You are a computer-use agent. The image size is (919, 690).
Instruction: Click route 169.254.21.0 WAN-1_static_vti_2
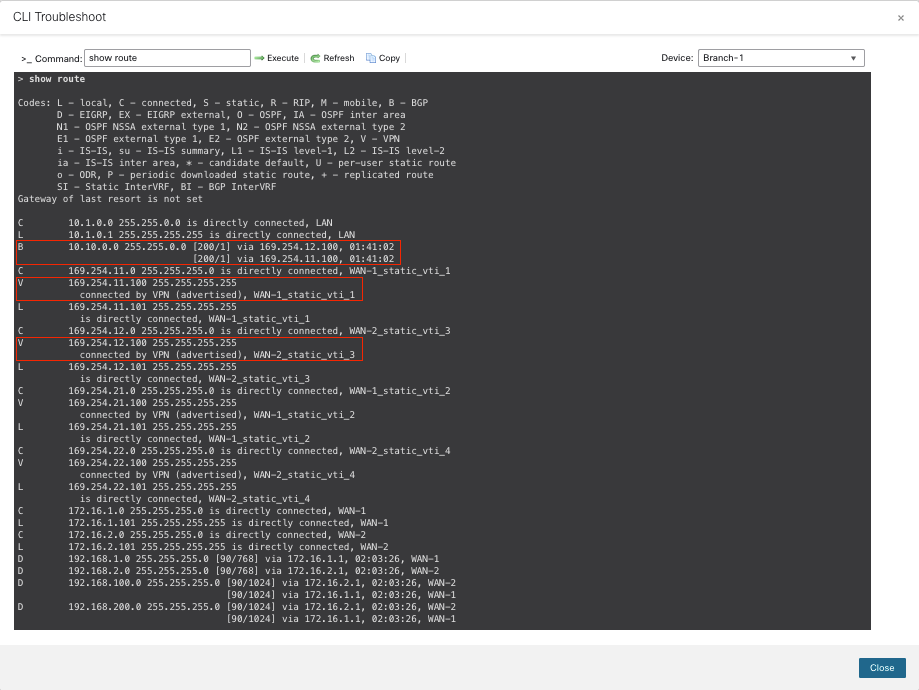[234, 391]
